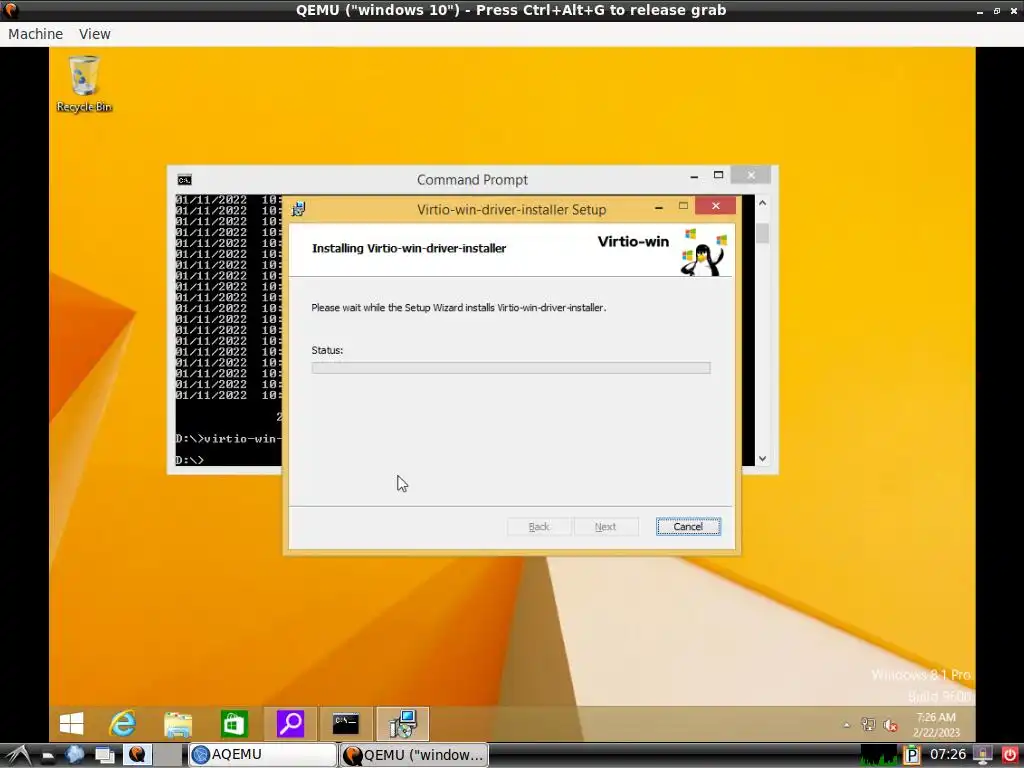Click the Command Prompt scroll down arrow
Viewport: 1024px width, 768px height.
tap(762, 458)
